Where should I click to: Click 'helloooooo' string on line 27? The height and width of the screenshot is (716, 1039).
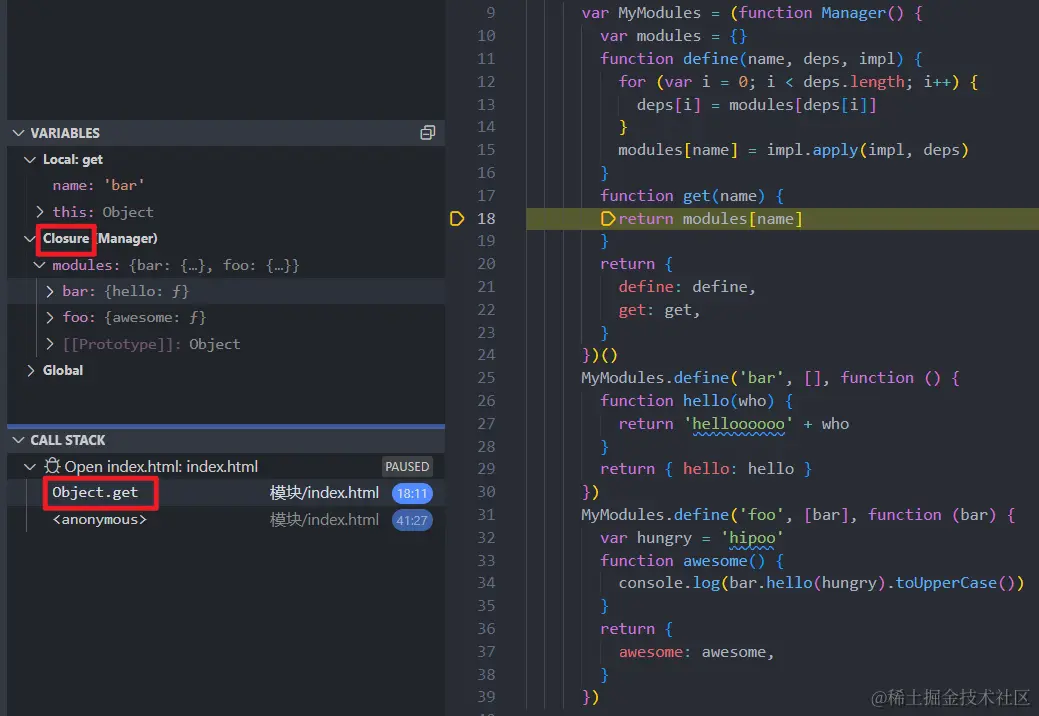click(x=738, y=424)
